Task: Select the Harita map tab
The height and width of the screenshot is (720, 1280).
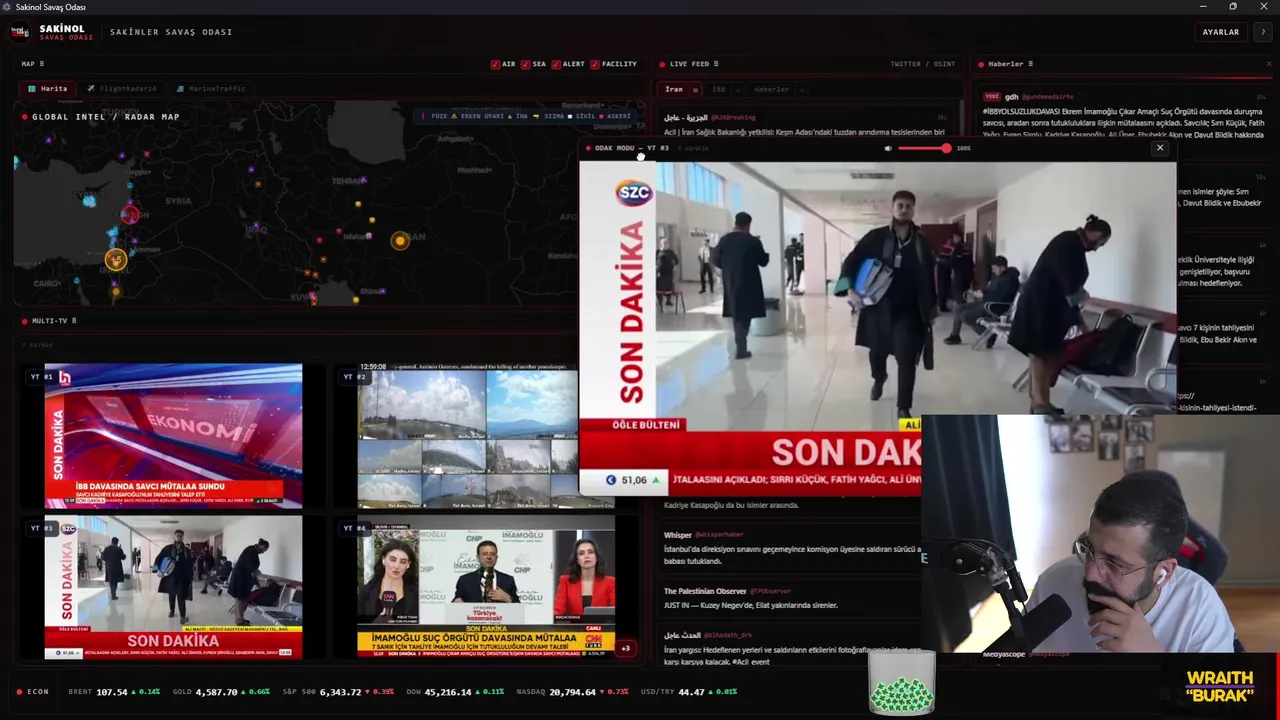Action: tap(49, 89)
